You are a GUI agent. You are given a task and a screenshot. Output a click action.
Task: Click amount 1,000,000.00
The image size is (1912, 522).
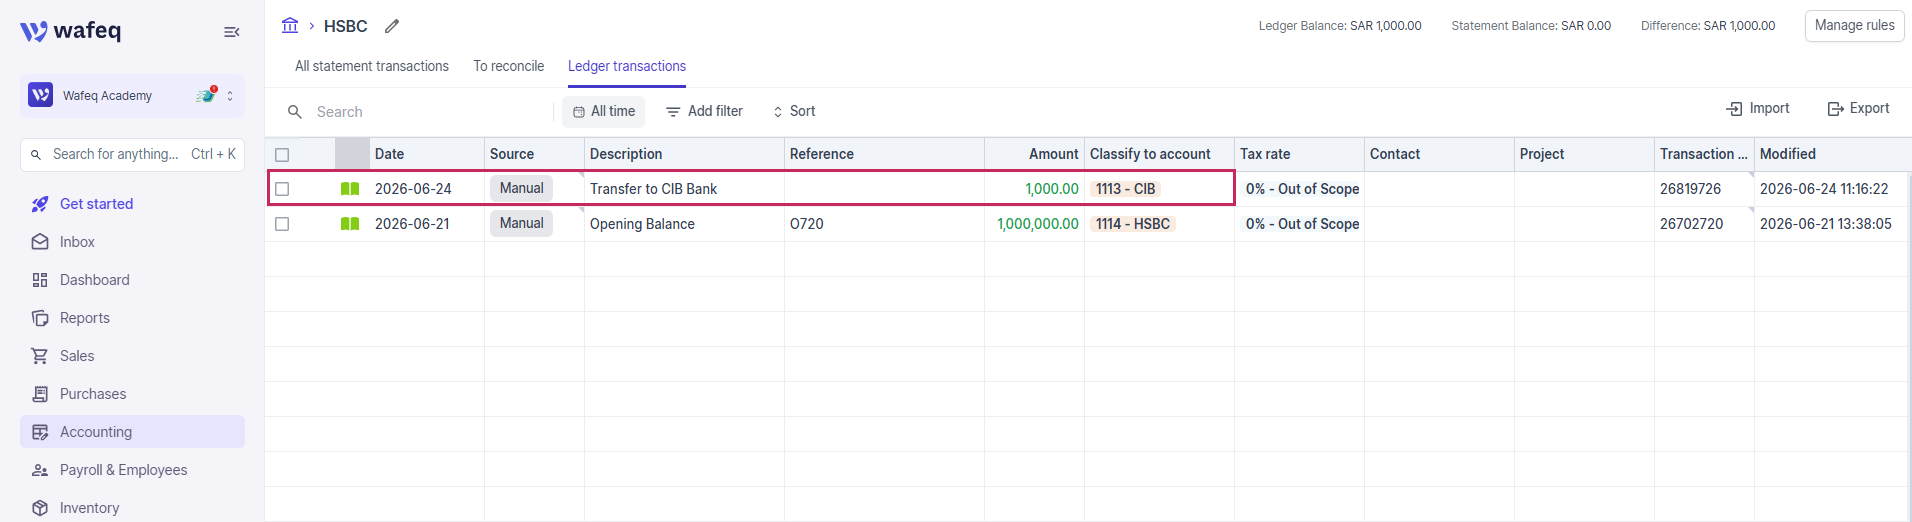pos(1037,224)
